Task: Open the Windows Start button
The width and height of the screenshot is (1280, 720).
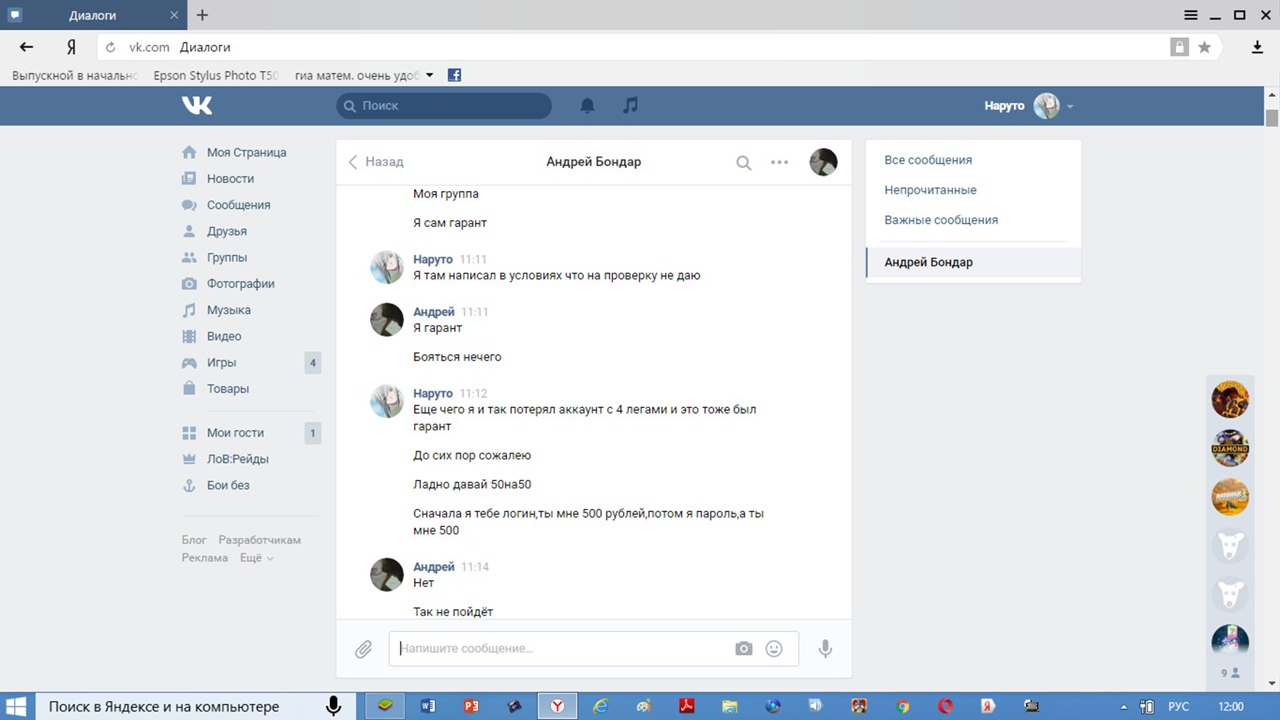Action: [x=18, y=706]
